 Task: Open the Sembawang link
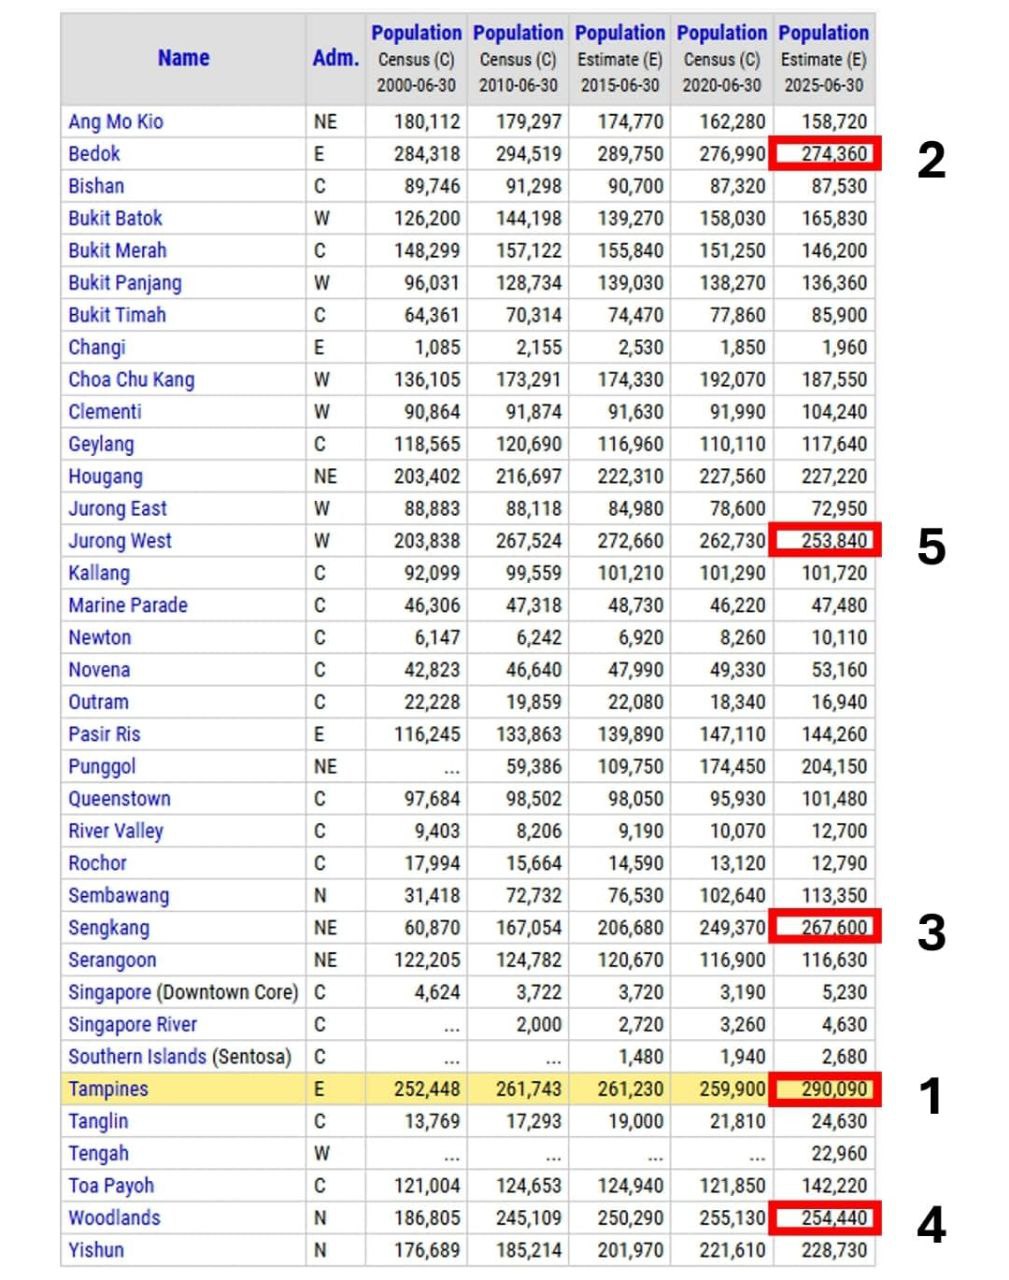(118, 895)
